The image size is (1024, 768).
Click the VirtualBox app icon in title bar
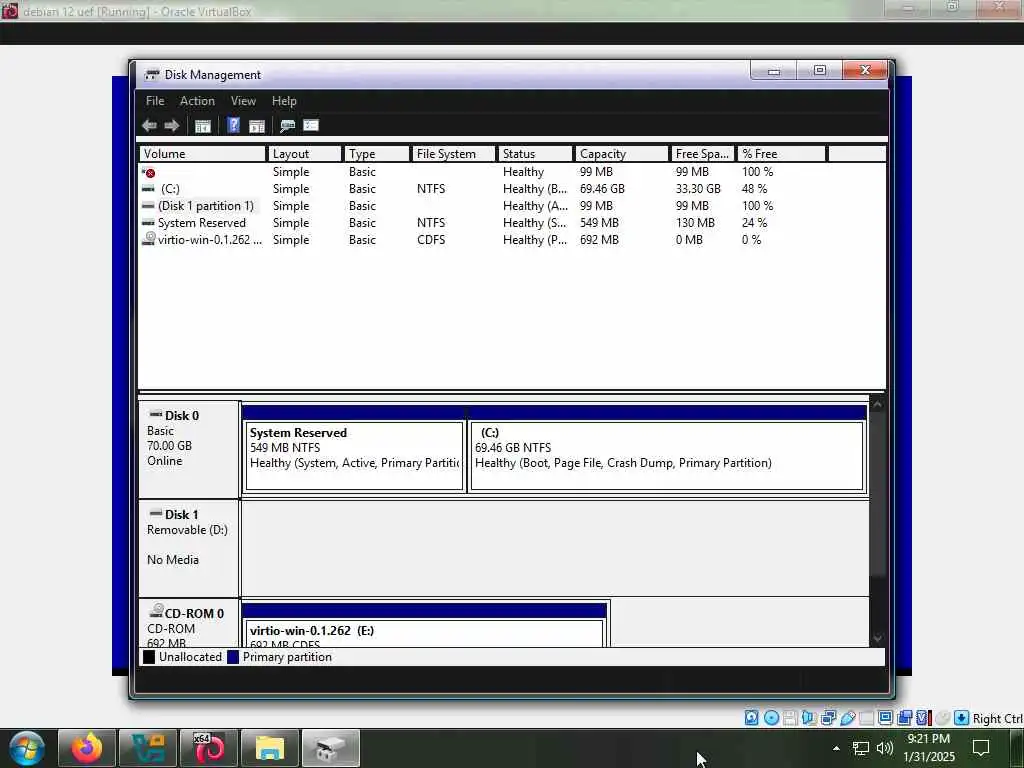(x=10, y=10)
